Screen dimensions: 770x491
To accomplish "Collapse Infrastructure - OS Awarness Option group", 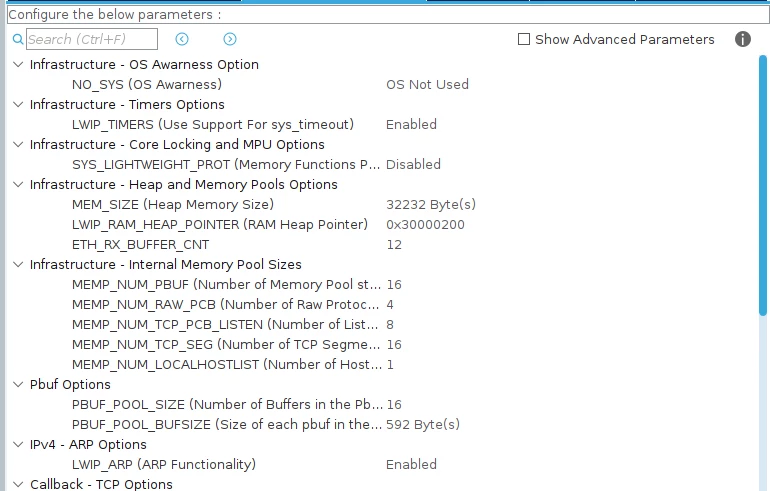I will pyautogui.click(x=18, y=64).
